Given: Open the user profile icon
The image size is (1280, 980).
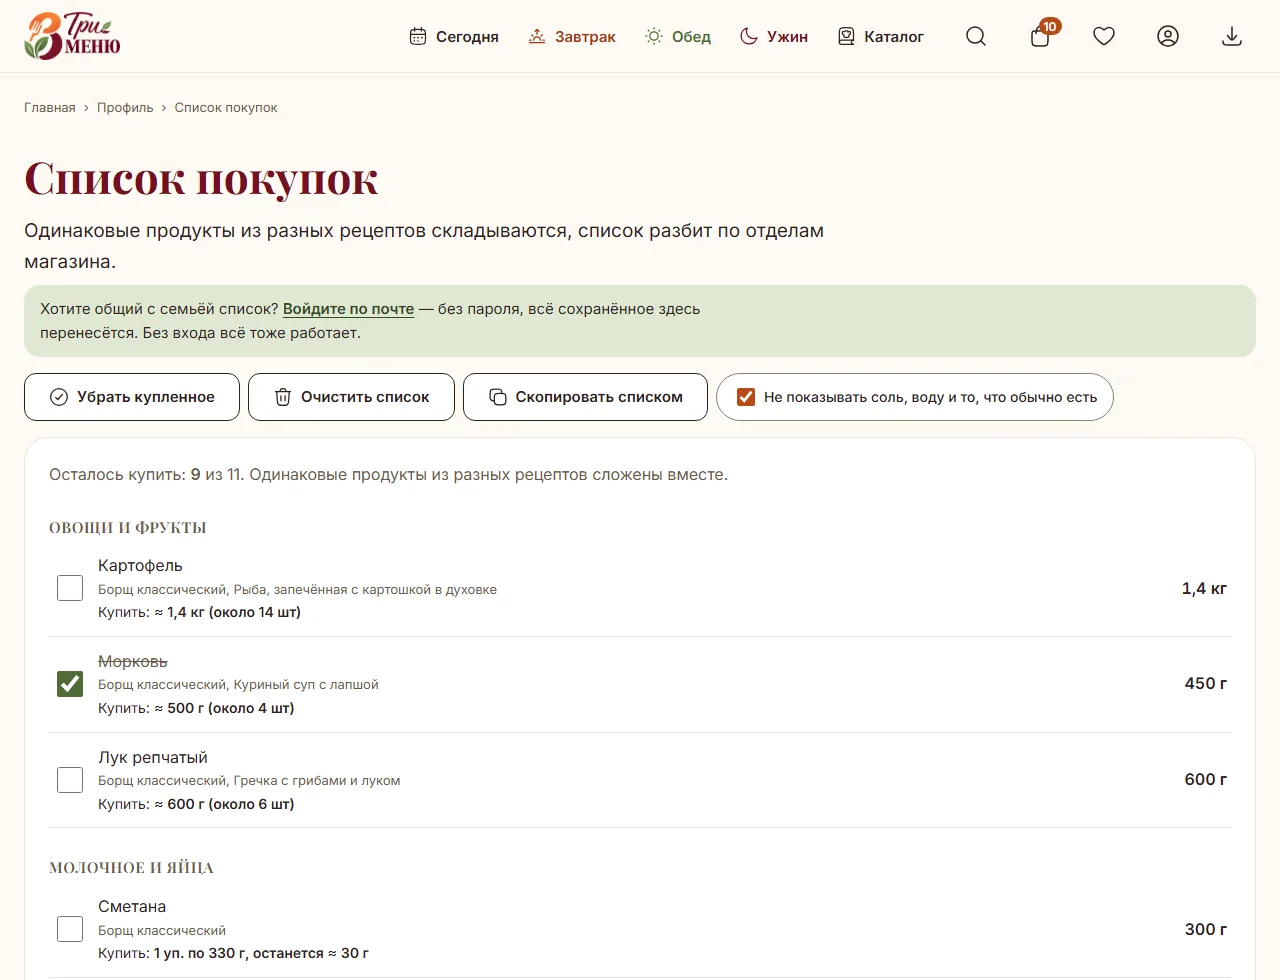Looking at the screenshot, I should pyautogui.click(x=1168, y=37).
